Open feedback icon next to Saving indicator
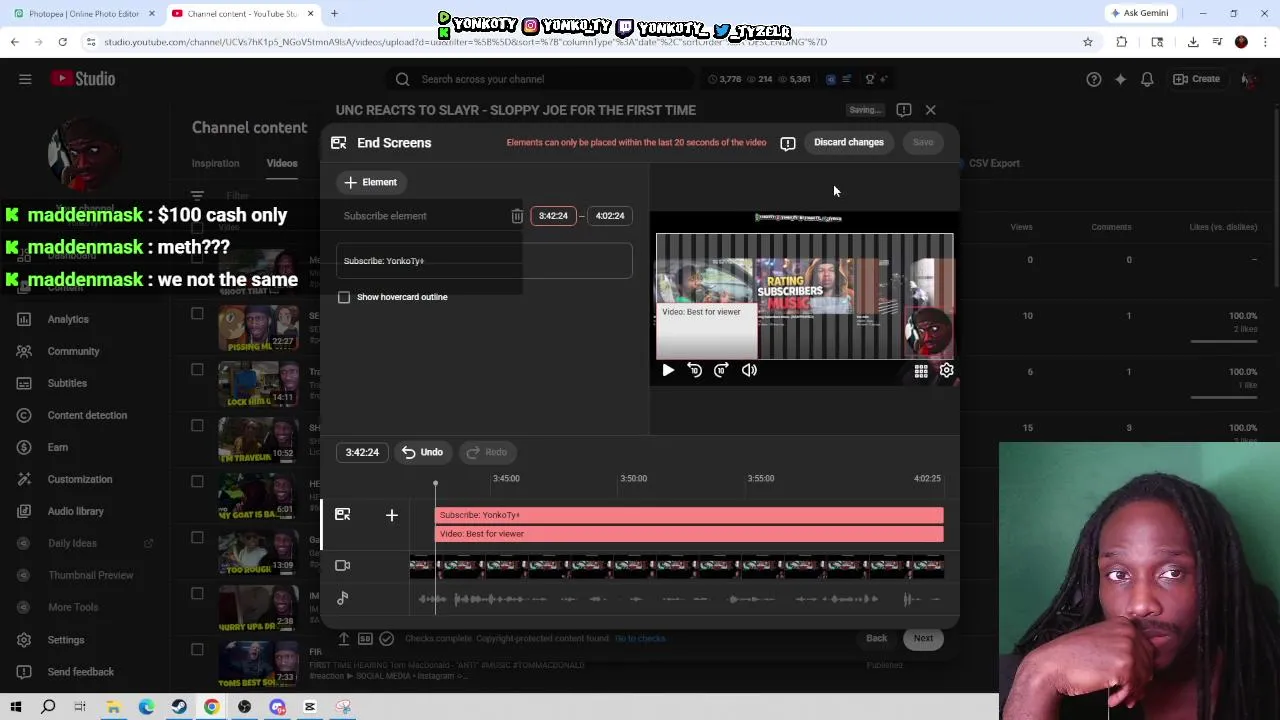This screenshot has width=1280, height=720. pyautogui.click(x=904, y=110)
